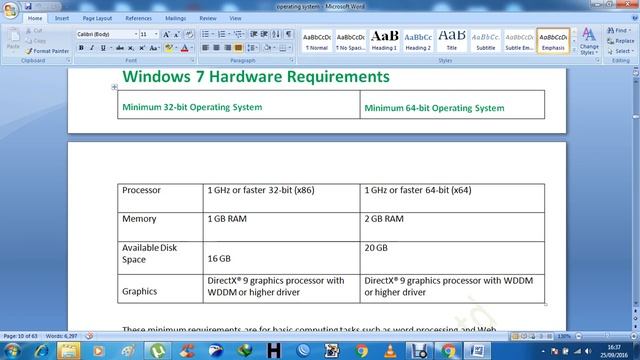Image resolution: width=640 pixels, height=360 pixels.
Task: Expand the Select dropdown in Editing
Action: pos(620,51)
